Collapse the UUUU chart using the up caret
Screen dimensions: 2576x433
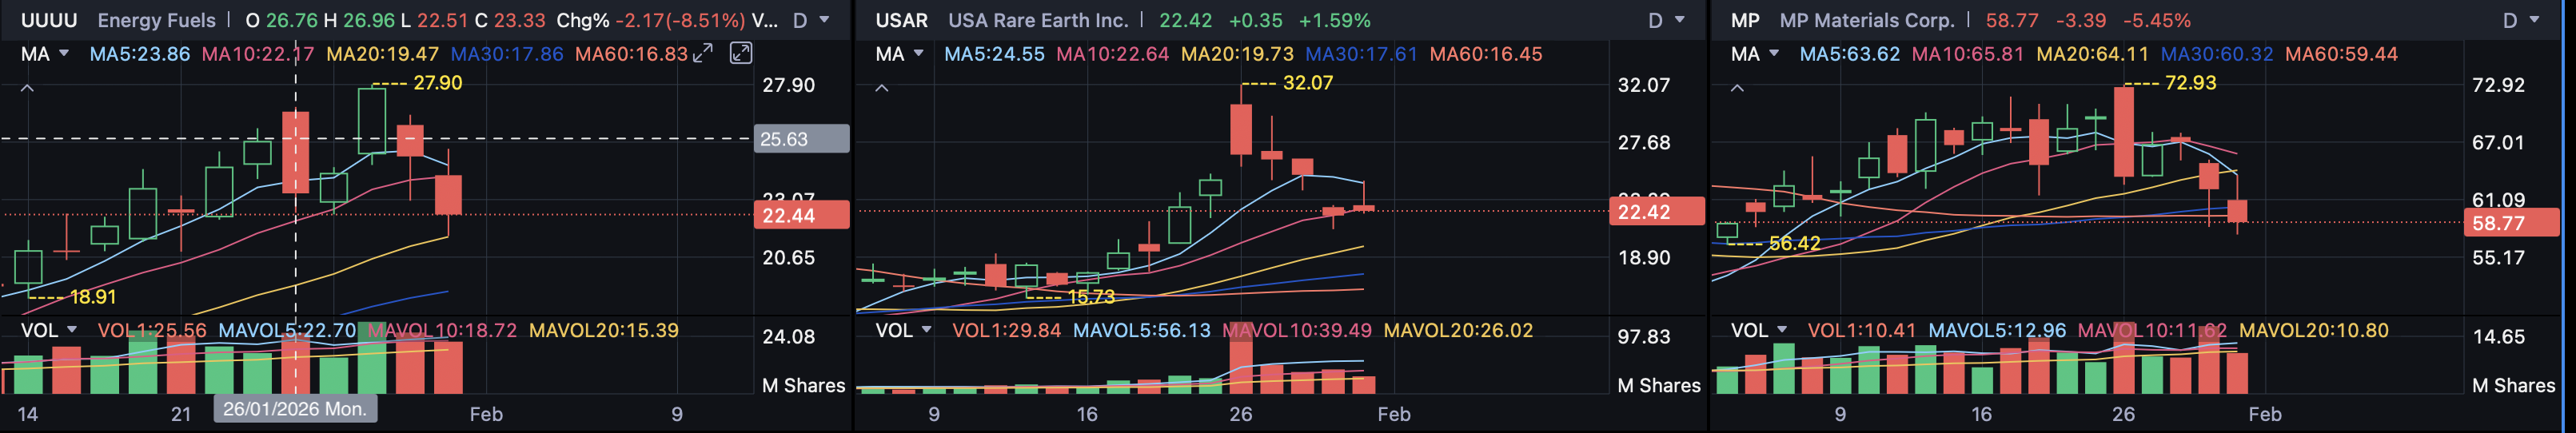[x=27, y=89]
